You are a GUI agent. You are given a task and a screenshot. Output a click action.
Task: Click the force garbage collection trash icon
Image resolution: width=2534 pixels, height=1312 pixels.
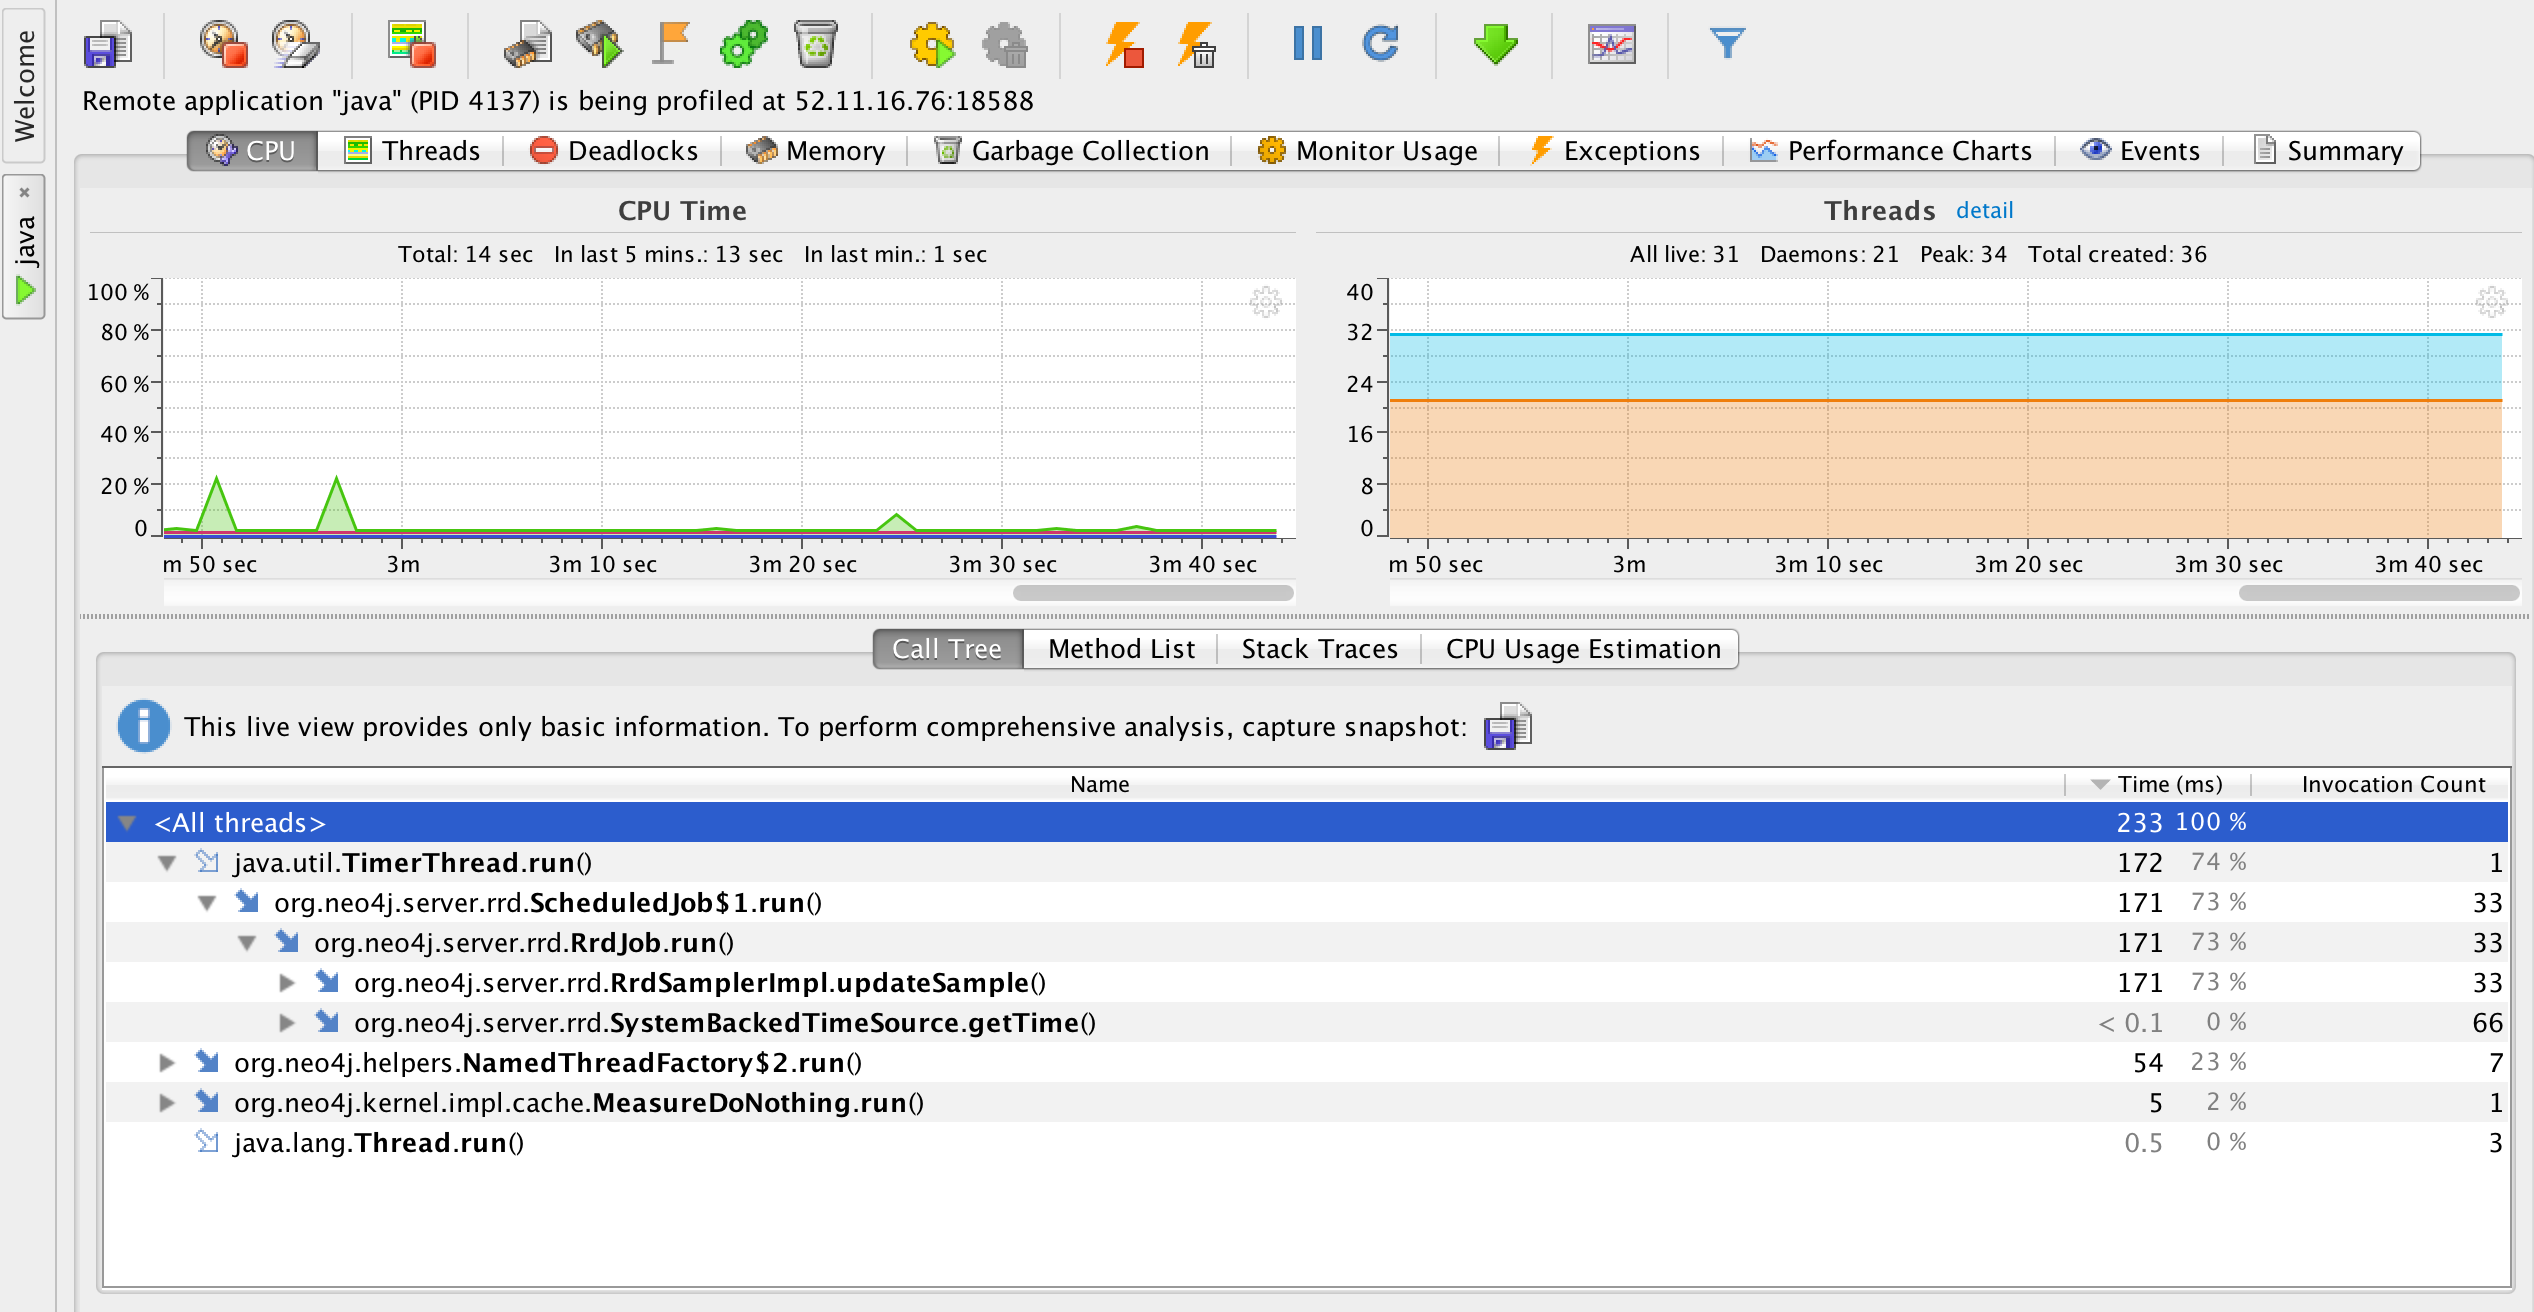click(x=816, y=45)
